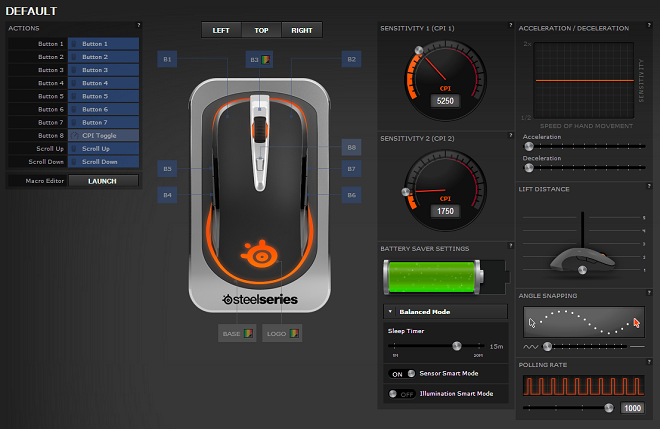Open help for Battery Saver Settings
660x429 pixels.
click(x=511, y=245)
